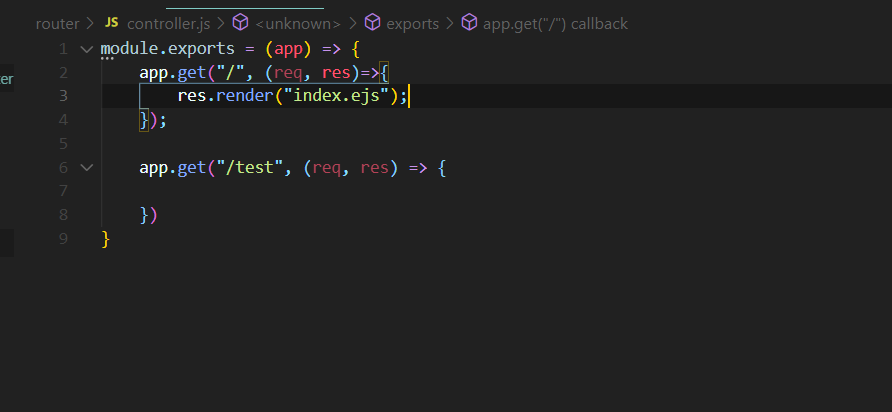Click line number 6 in the gutter
Viewport: 892px width, 412px height.
pos(63,167)
